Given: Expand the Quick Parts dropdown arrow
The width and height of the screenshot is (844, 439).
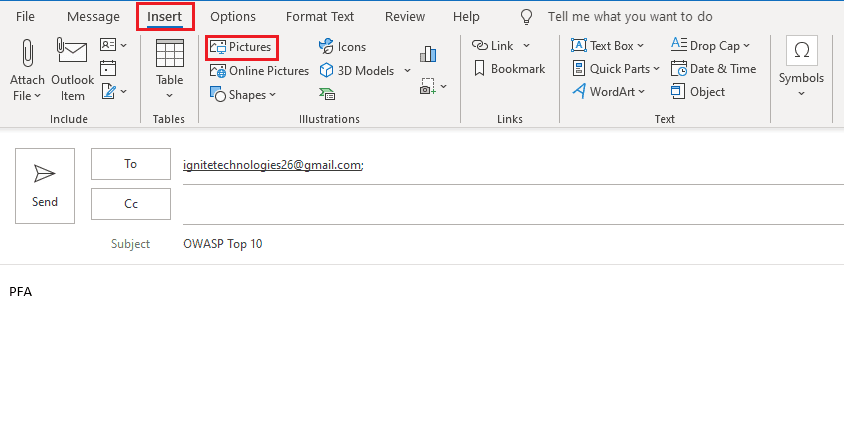Looking at the screenshot, I should [x=656, y=69].
